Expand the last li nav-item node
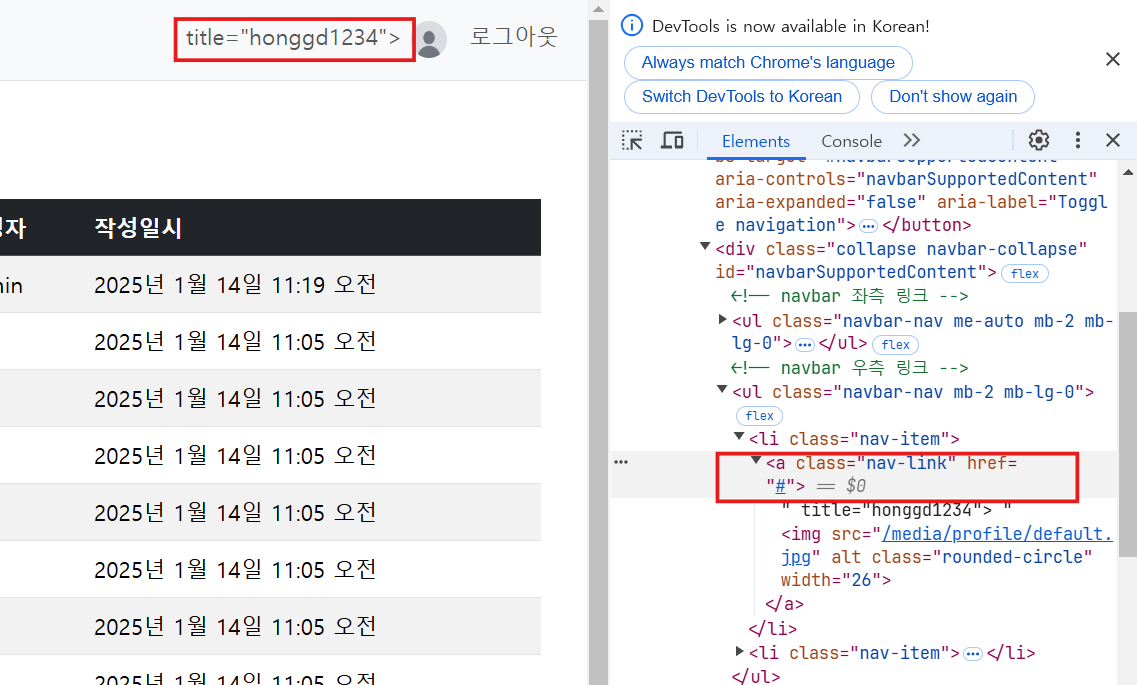The image size is (1137, 685). [x=739, y=651]
